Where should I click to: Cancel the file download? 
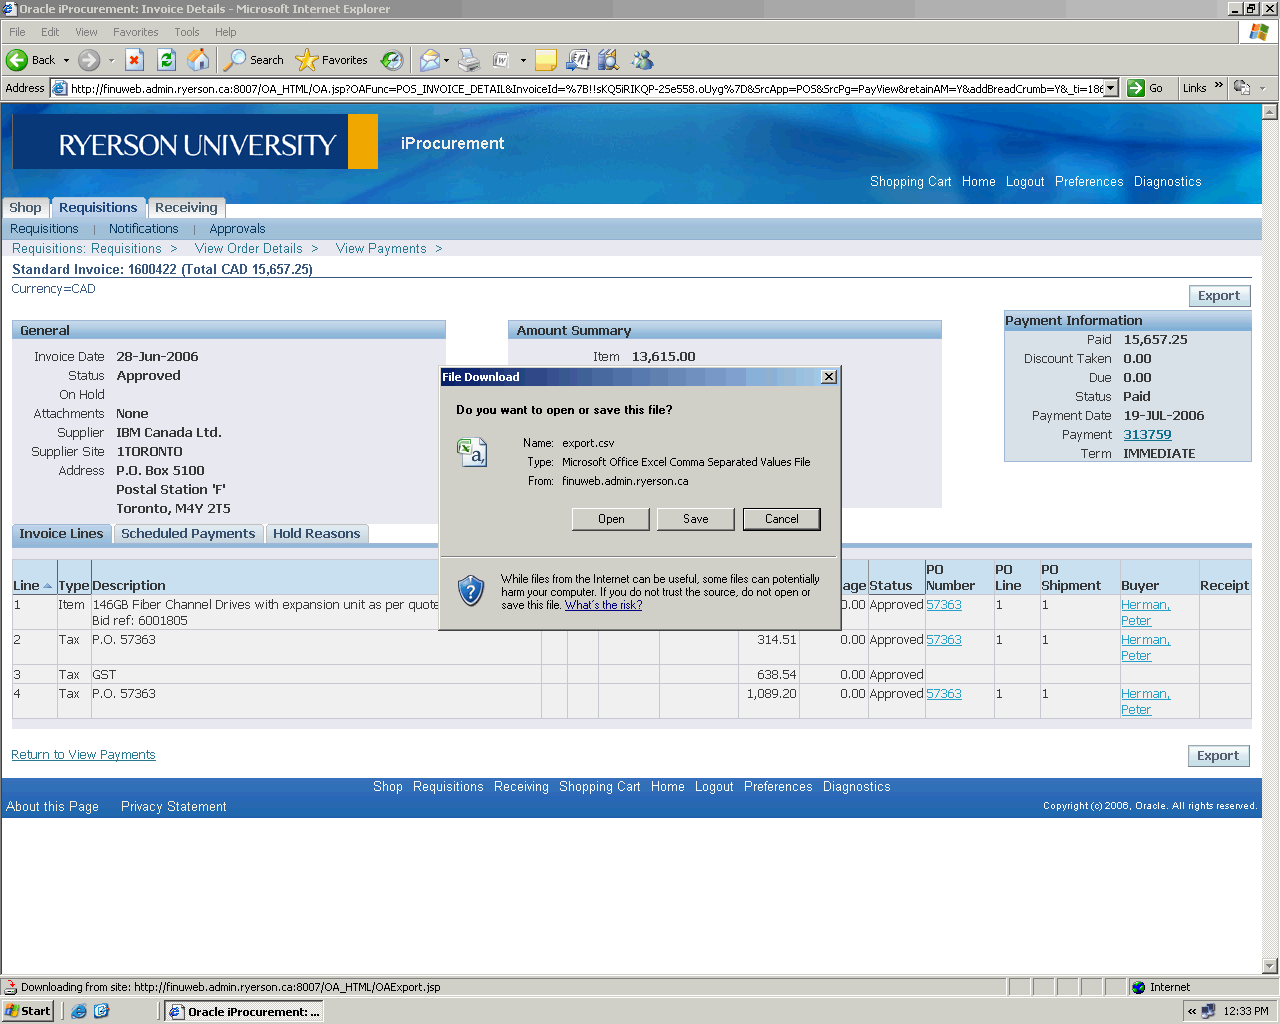(x=781, y=519)
